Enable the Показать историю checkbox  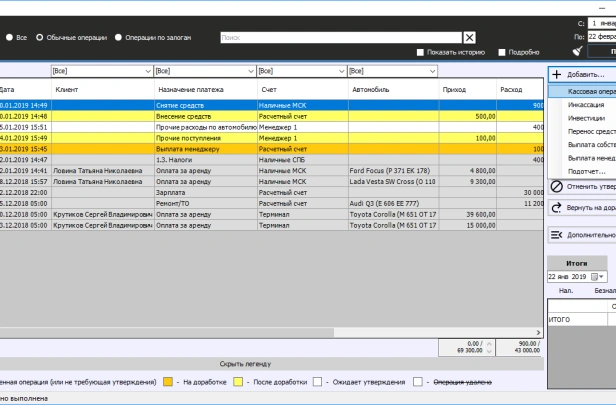coord(421,52)
